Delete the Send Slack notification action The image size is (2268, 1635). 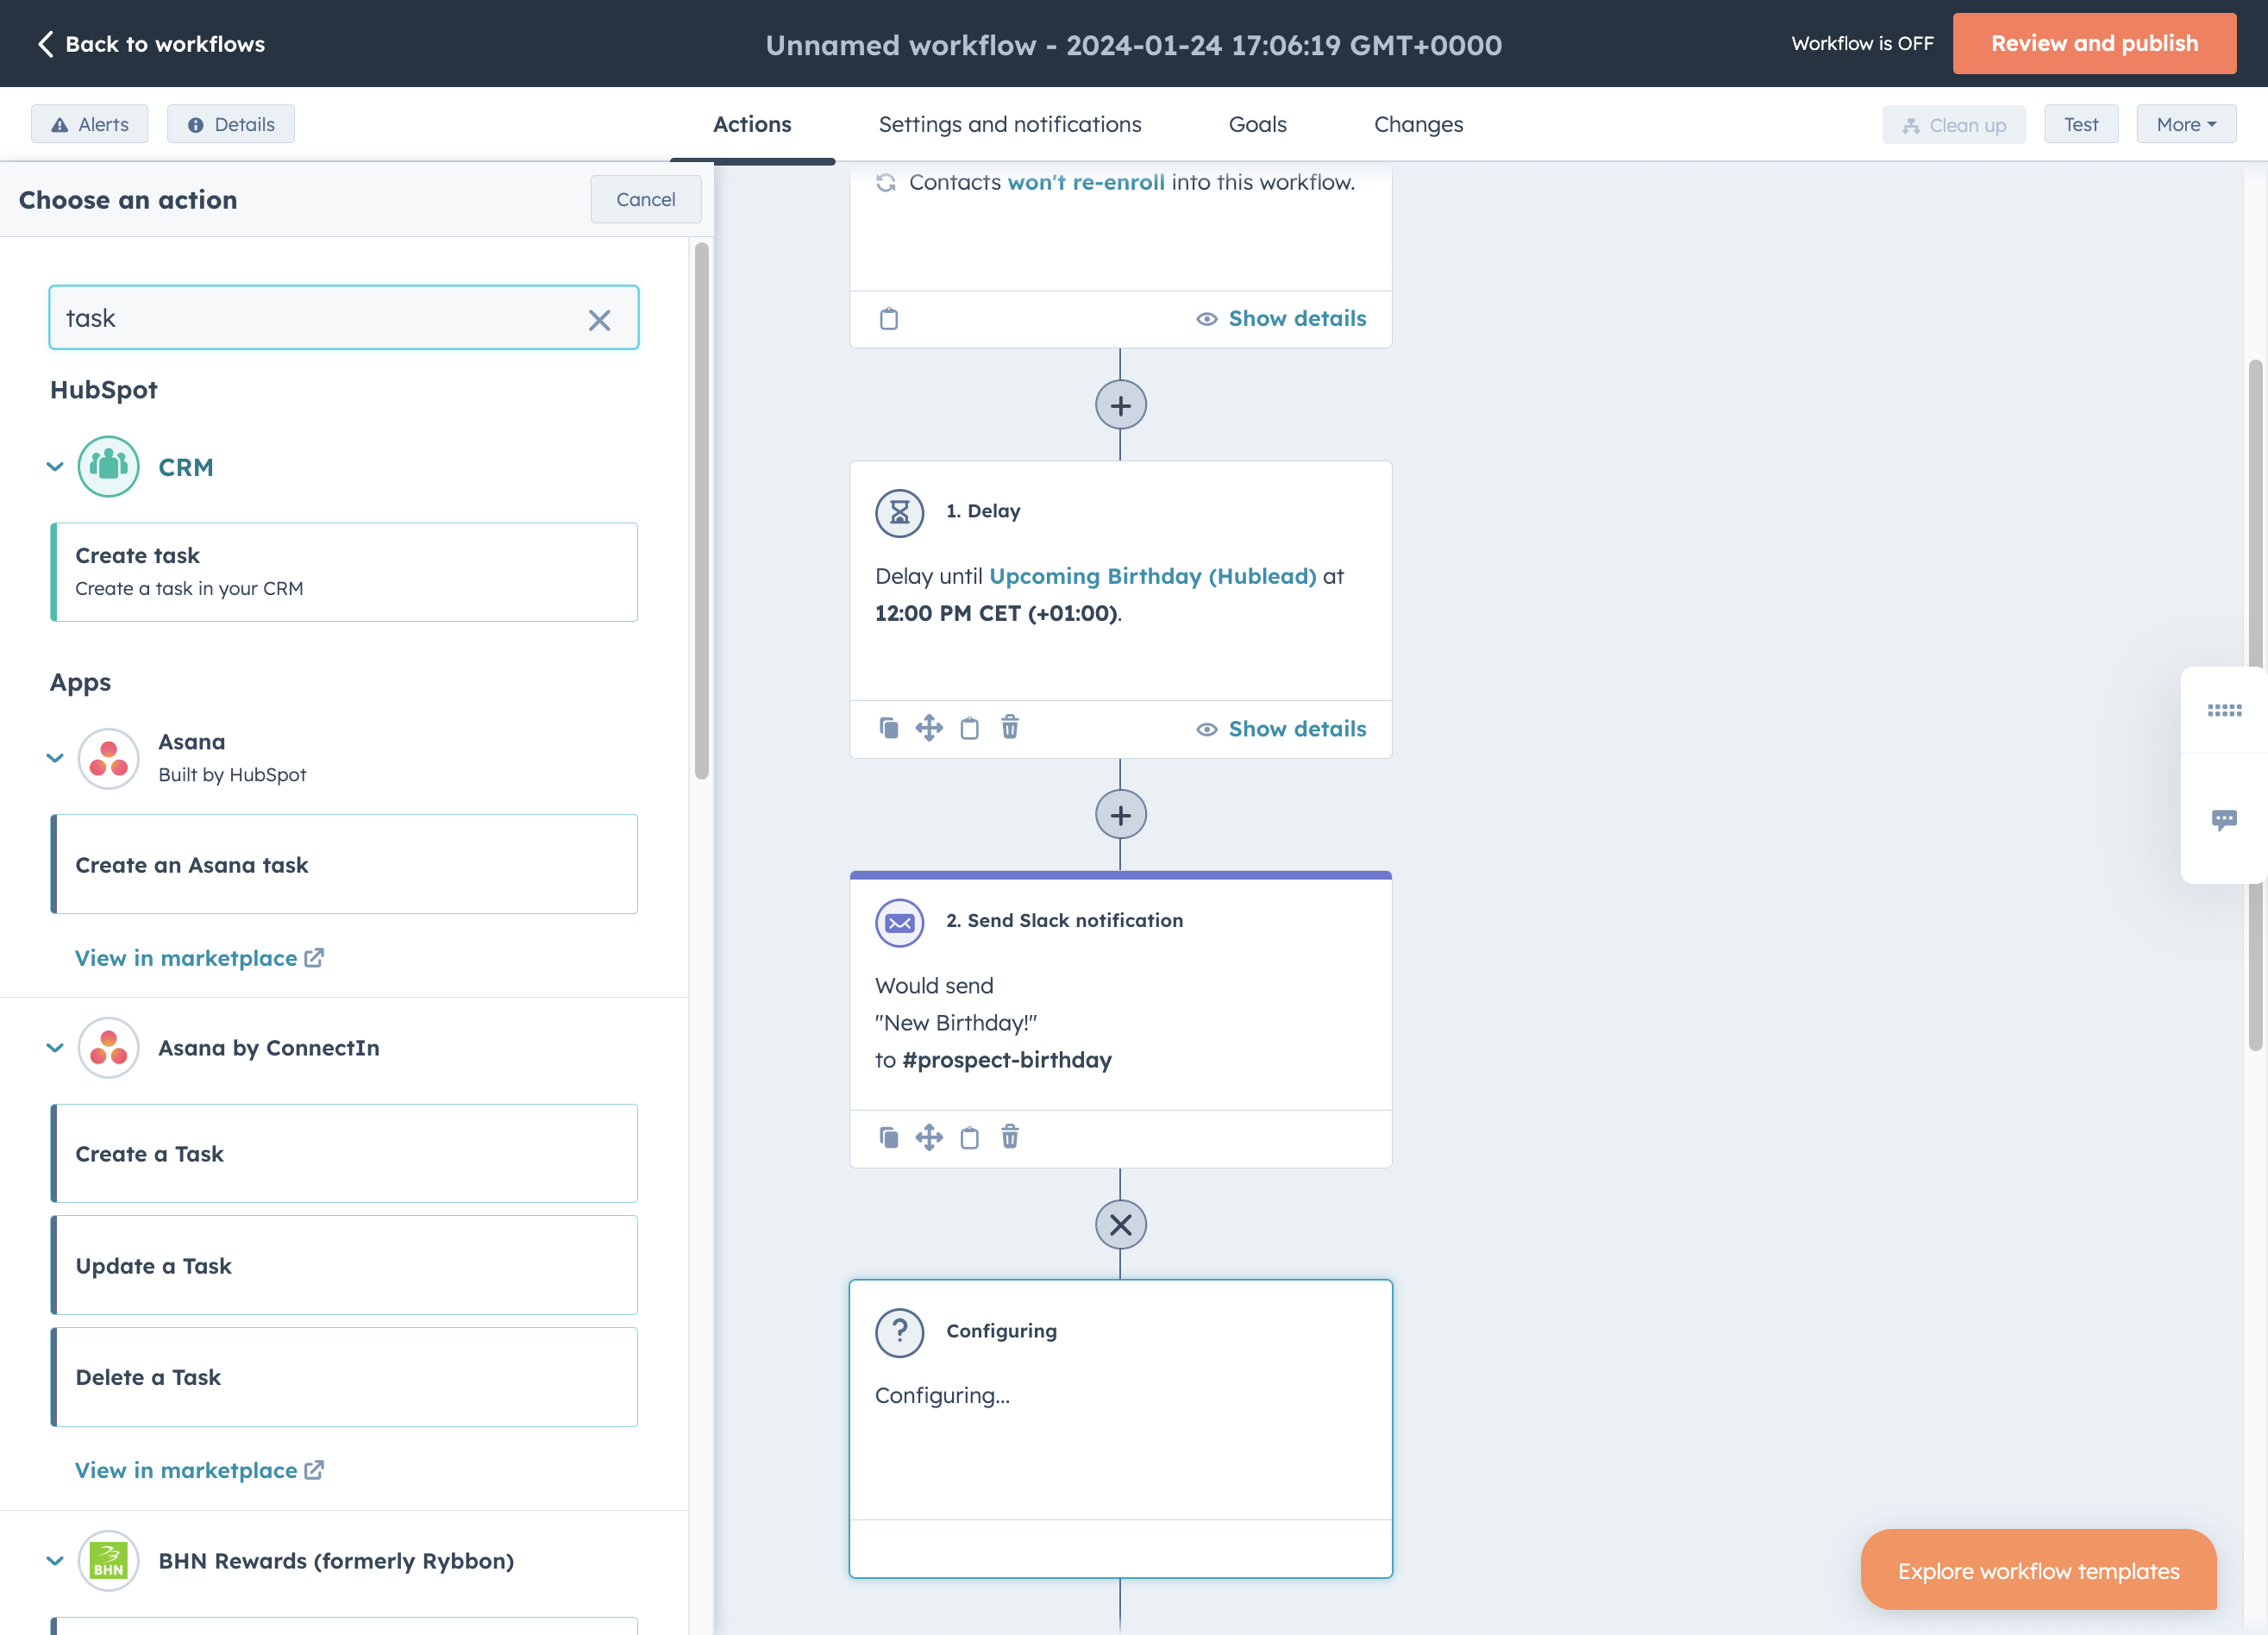point(1010,1137)
